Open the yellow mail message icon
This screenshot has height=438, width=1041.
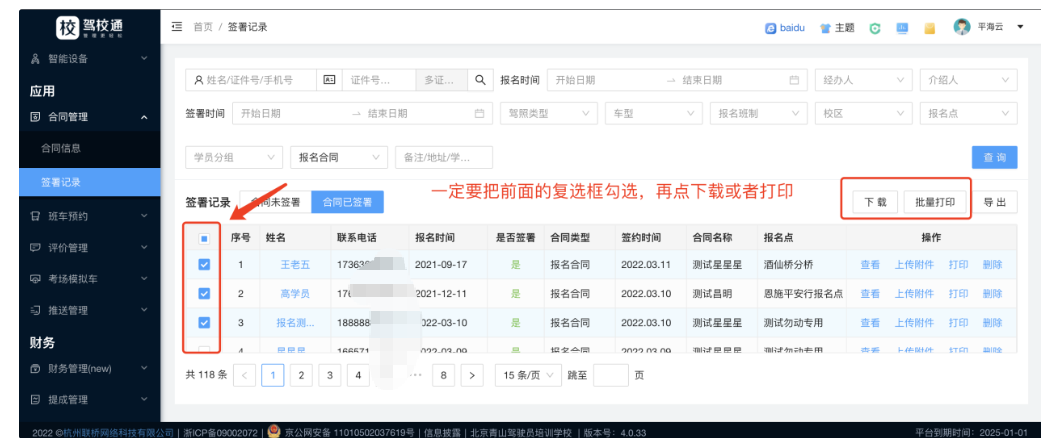coord(929,28)
